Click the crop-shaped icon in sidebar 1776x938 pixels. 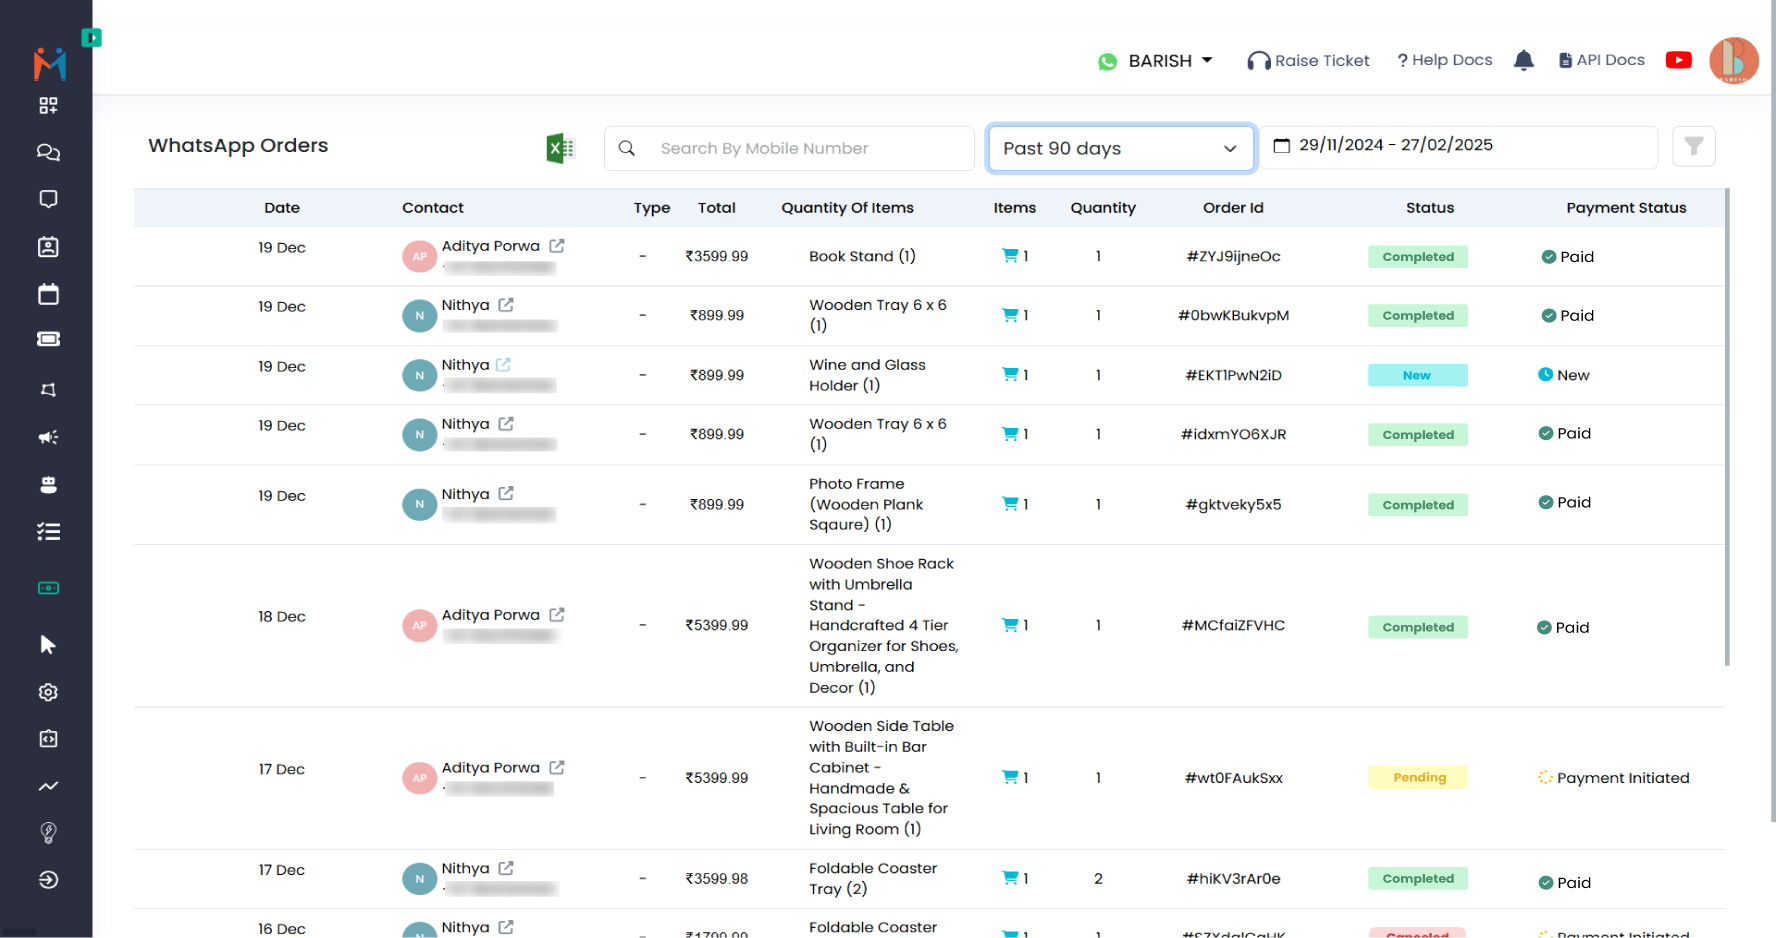48,390
